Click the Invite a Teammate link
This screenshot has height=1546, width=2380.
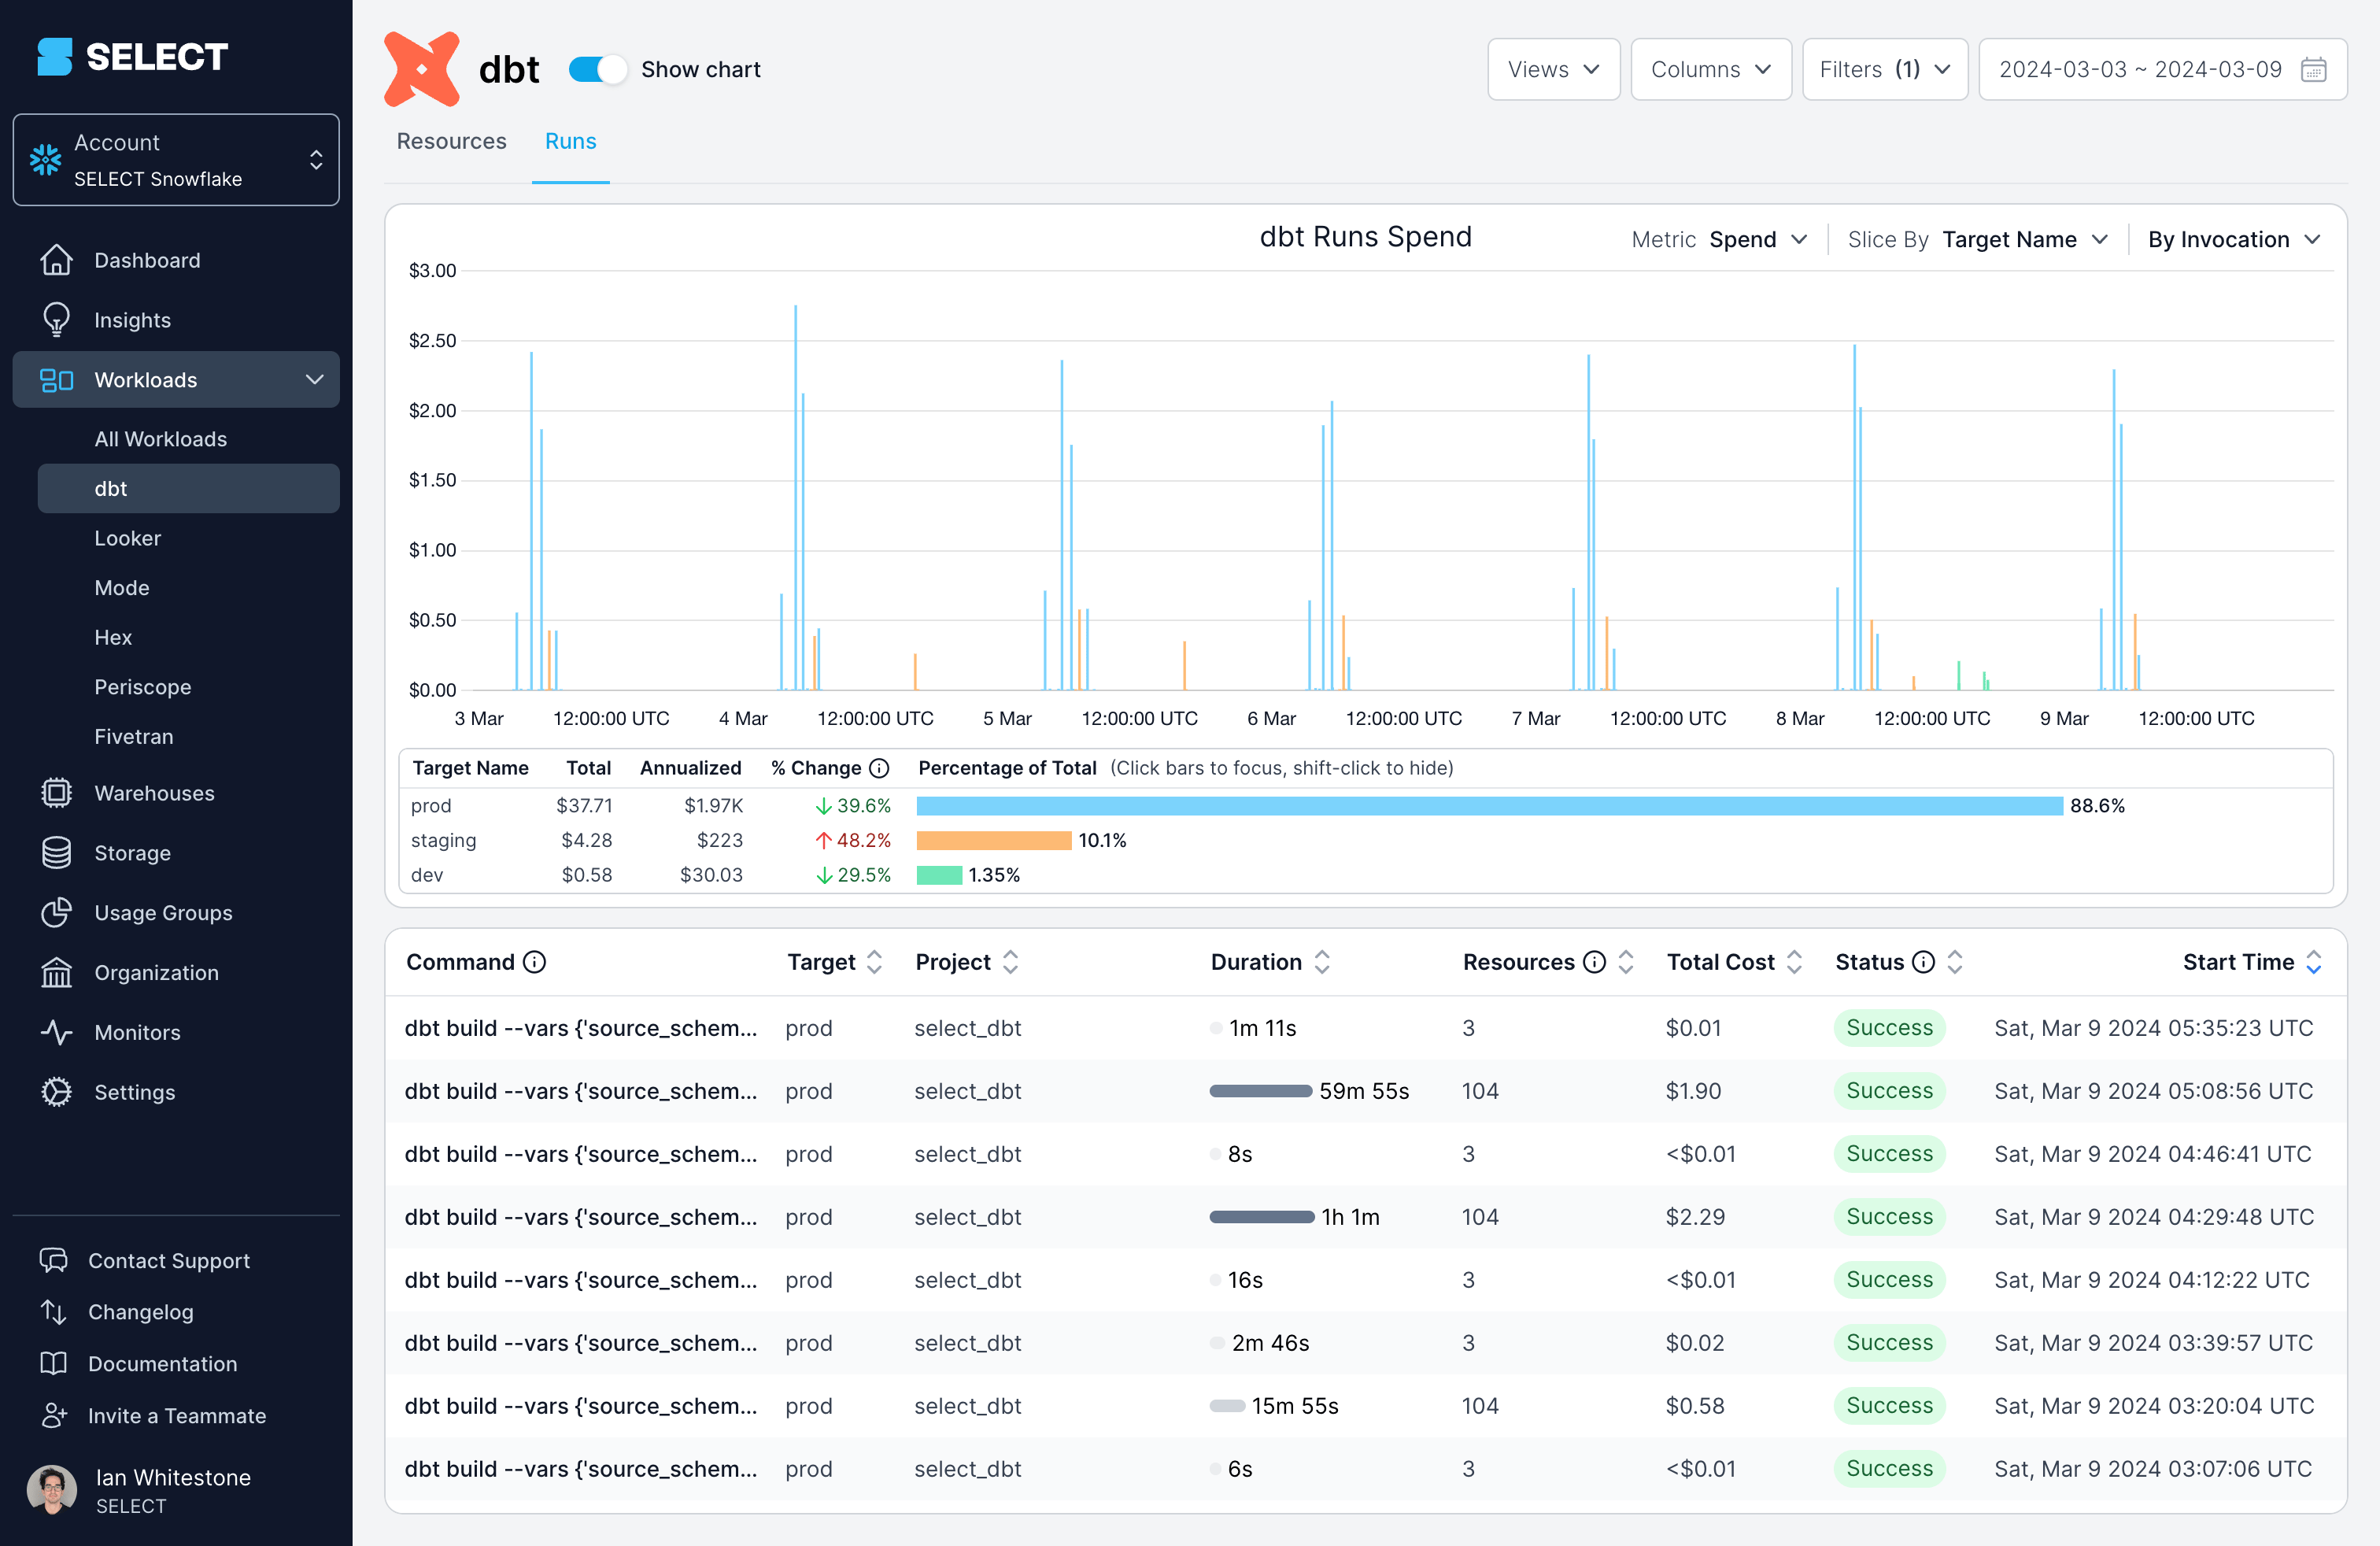pyautogui.click(x=177, y=1415)
